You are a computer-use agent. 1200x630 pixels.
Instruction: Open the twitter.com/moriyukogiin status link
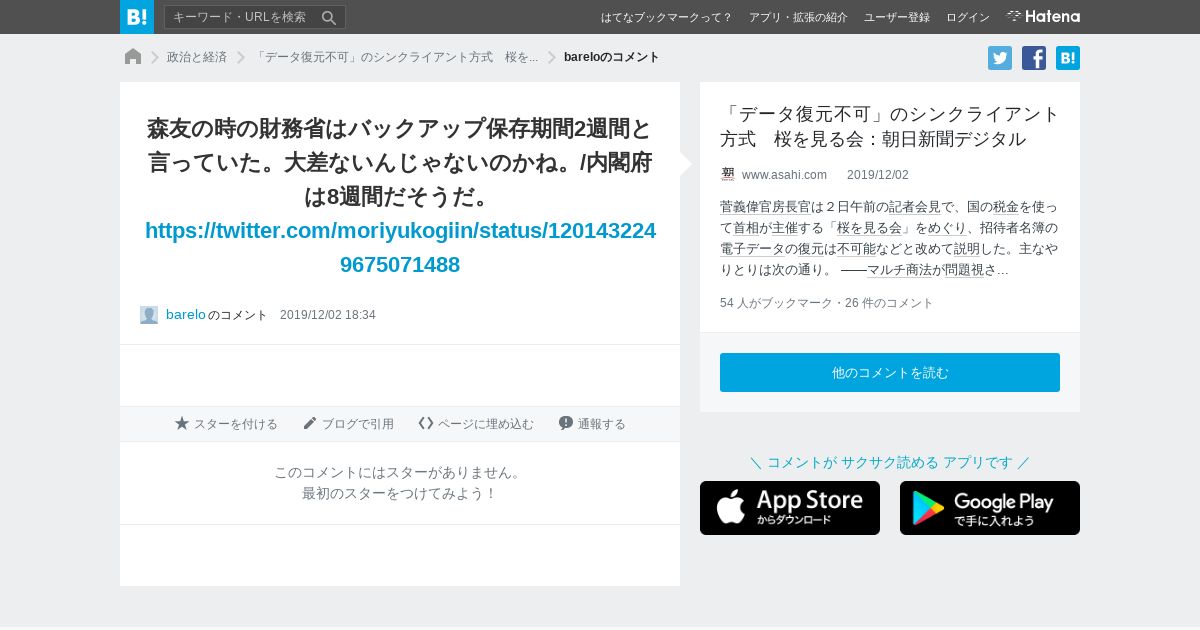[x=400, y=247]
